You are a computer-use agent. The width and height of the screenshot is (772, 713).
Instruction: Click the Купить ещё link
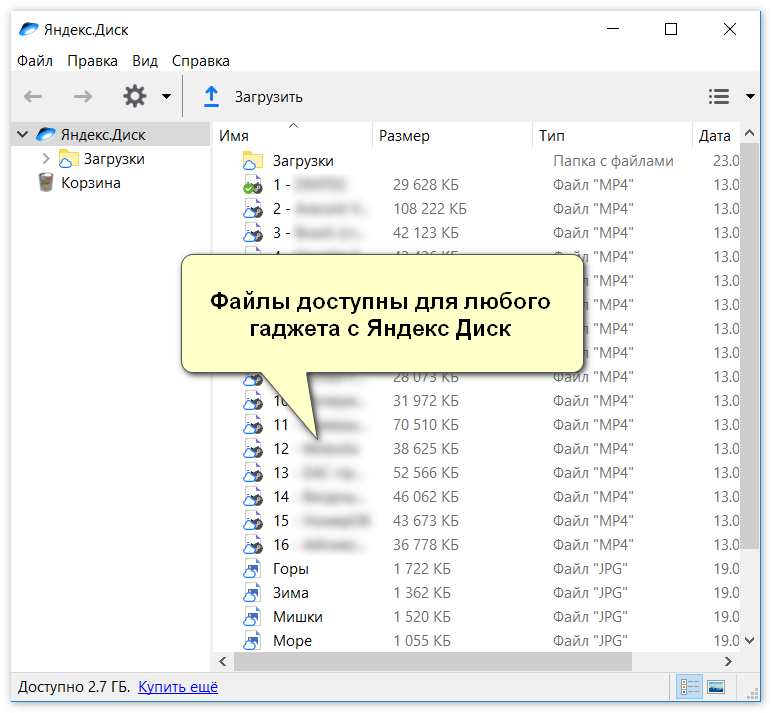point(178,687)
